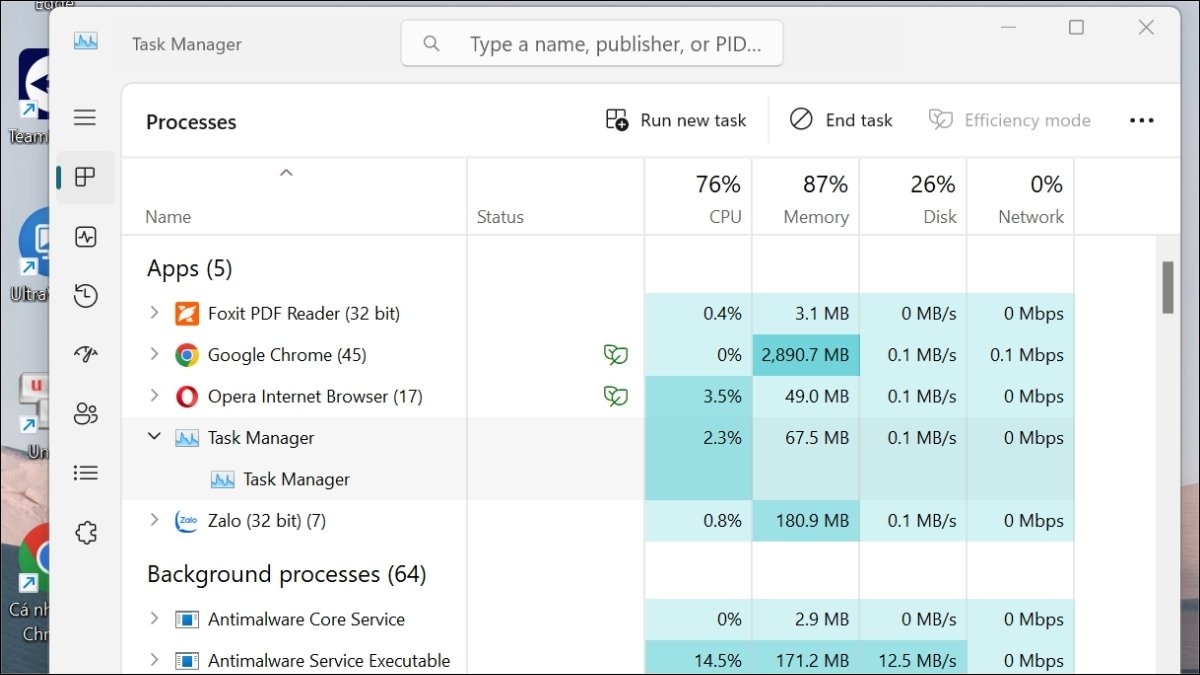
Task: Select the Antimalware Core Service row
Action: (x=598, y=620)
